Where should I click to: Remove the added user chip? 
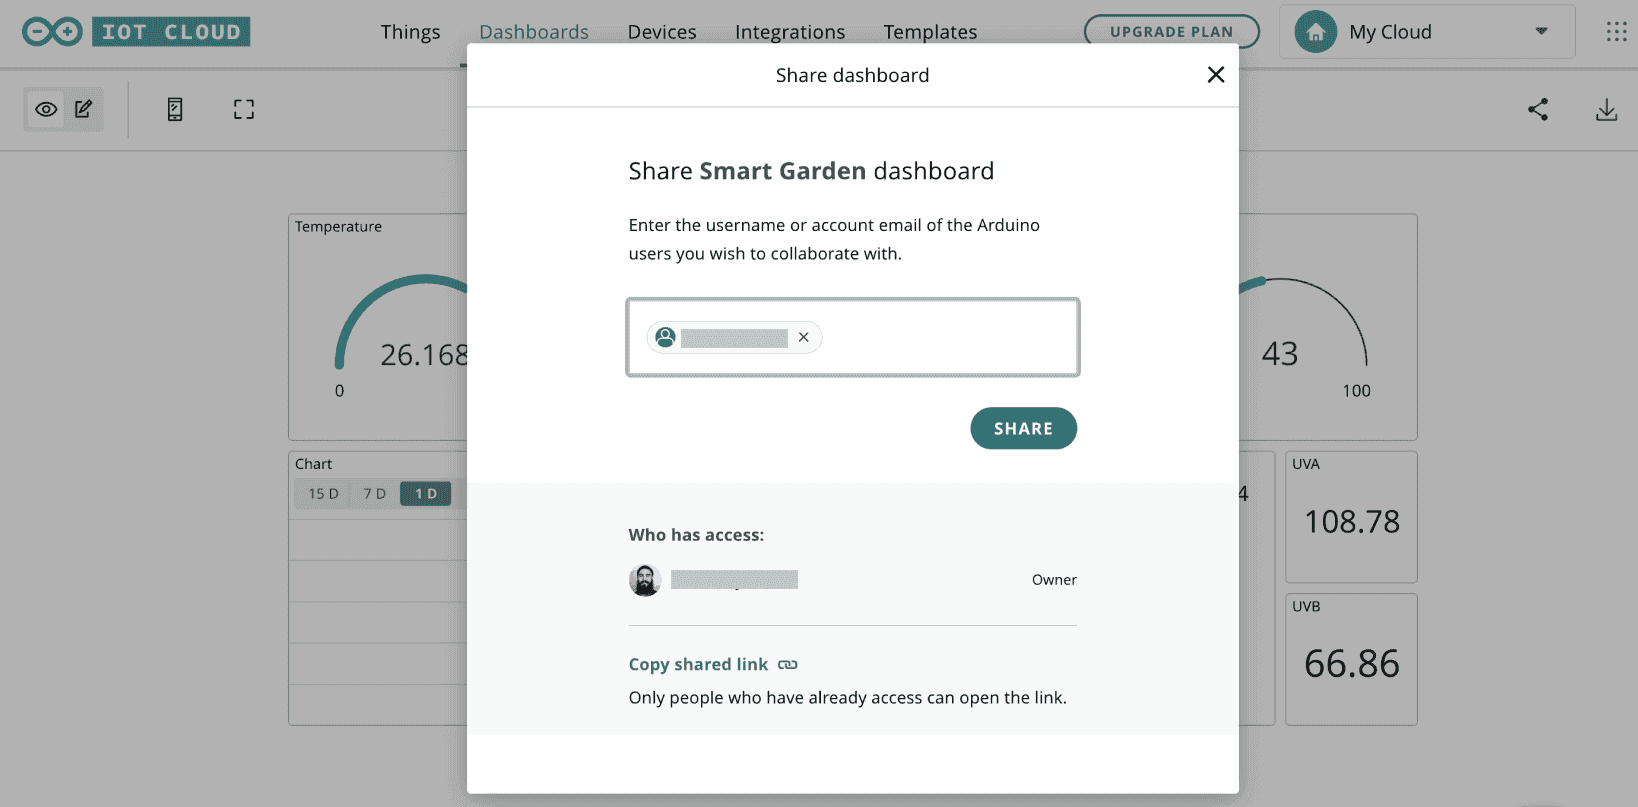[x=803, y=337]
